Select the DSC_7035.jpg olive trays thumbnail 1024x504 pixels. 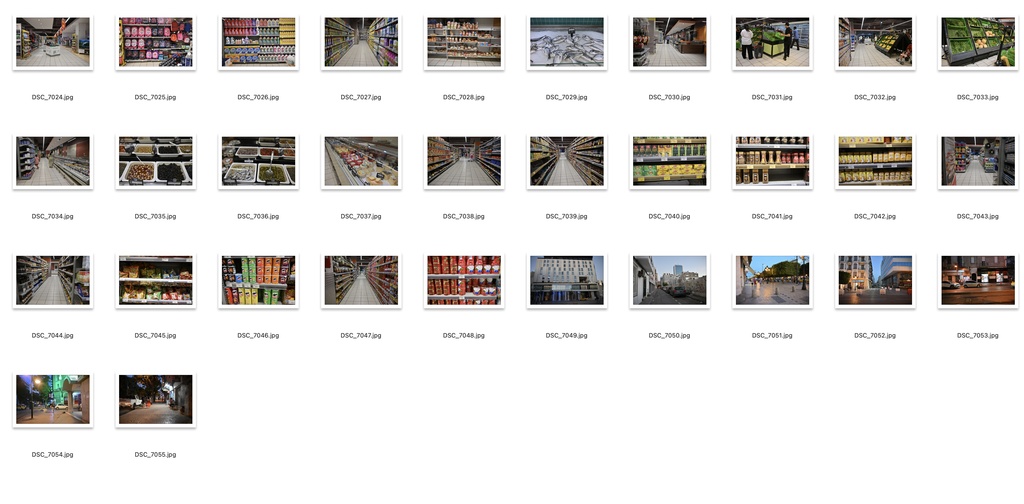[155, 161]
